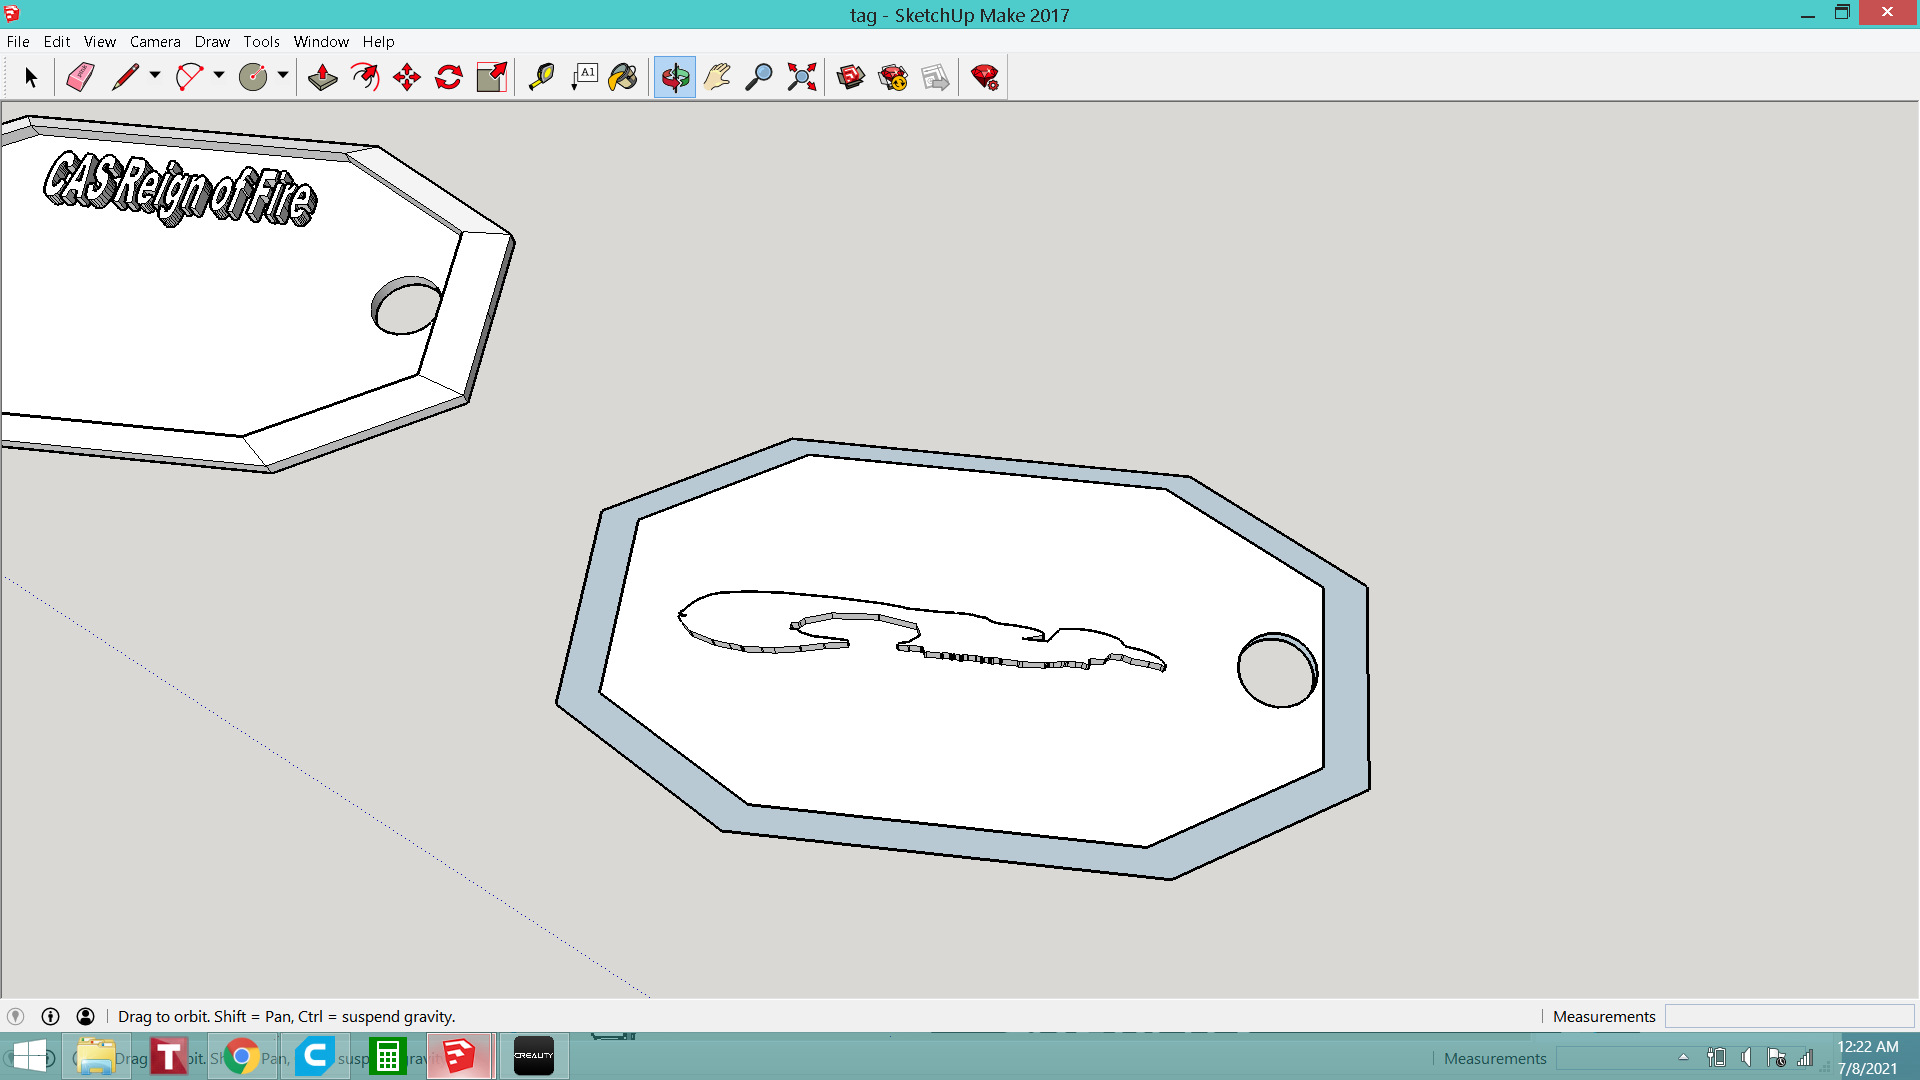
Task: Open the Windows Start button
Action: pyautogui.click(x=29, y=1057)
